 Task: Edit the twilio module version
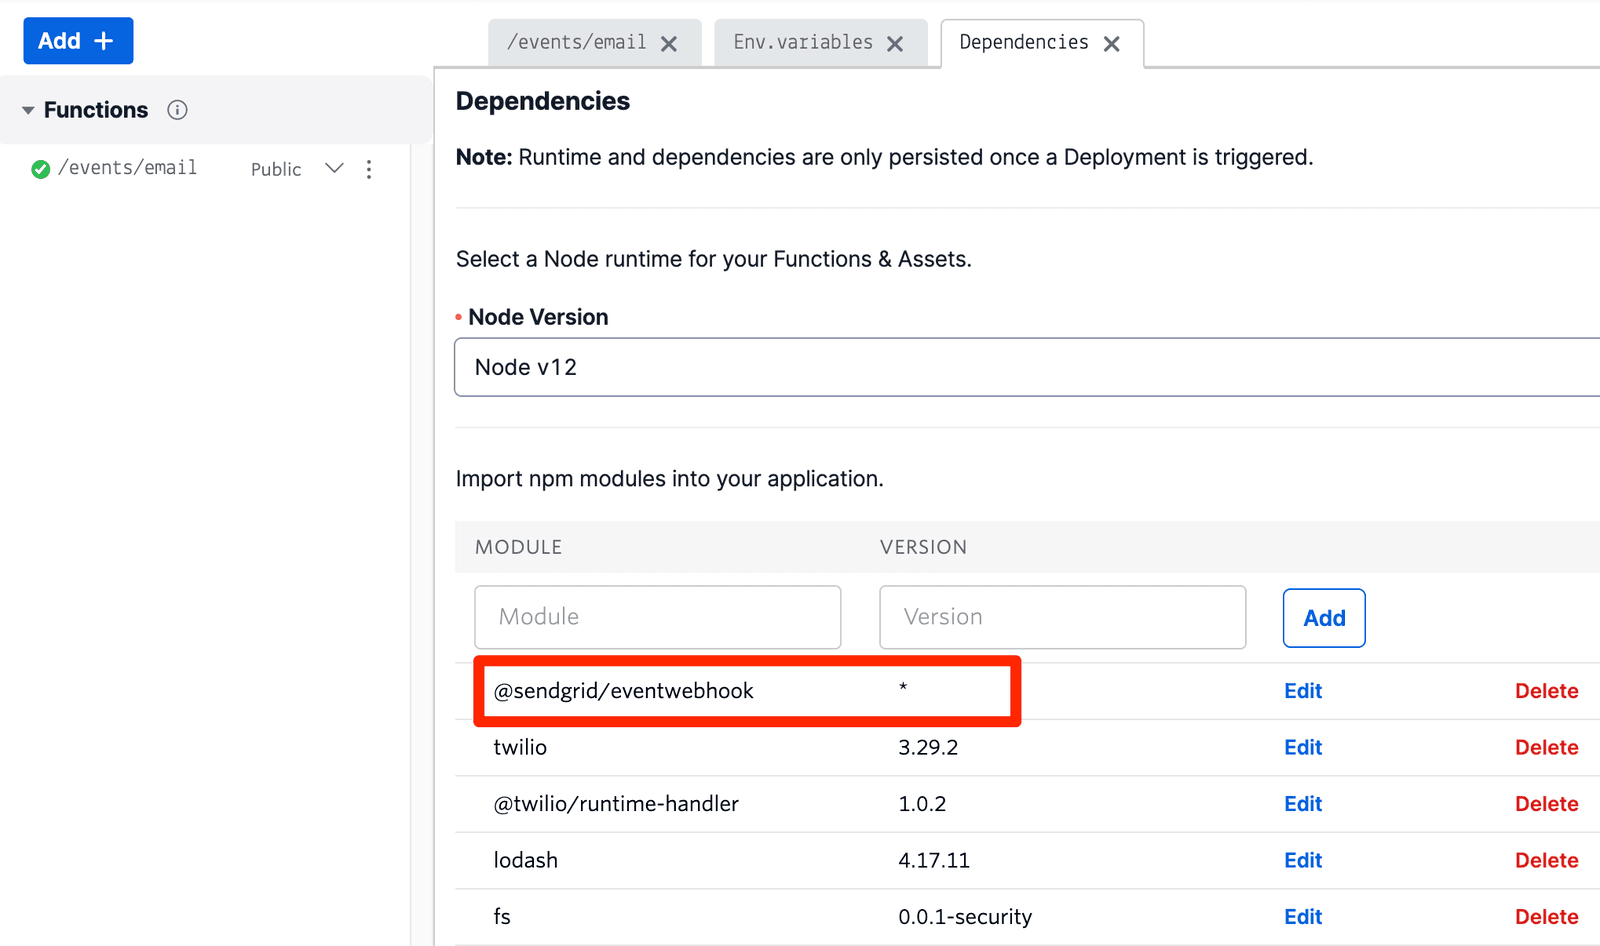pyautogui.click(x=1302, y=747)
